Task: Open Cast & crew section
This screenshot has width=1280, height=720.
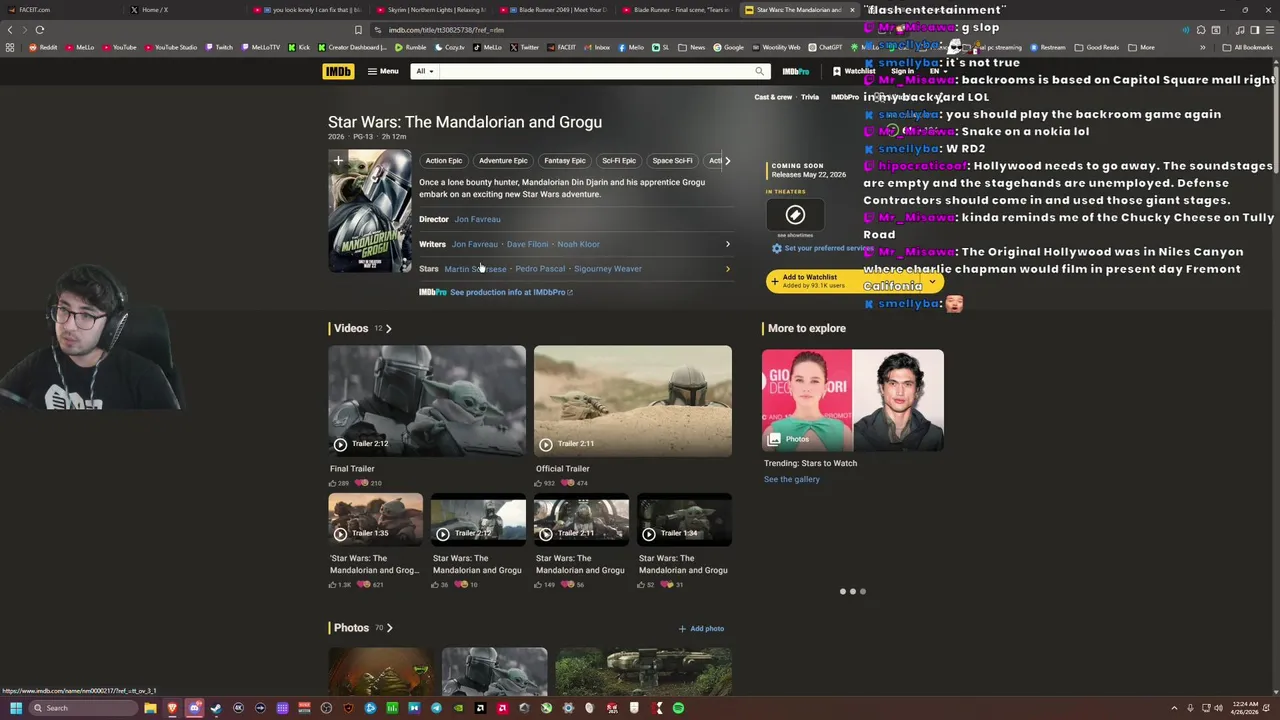Action: tap(773, 97)
